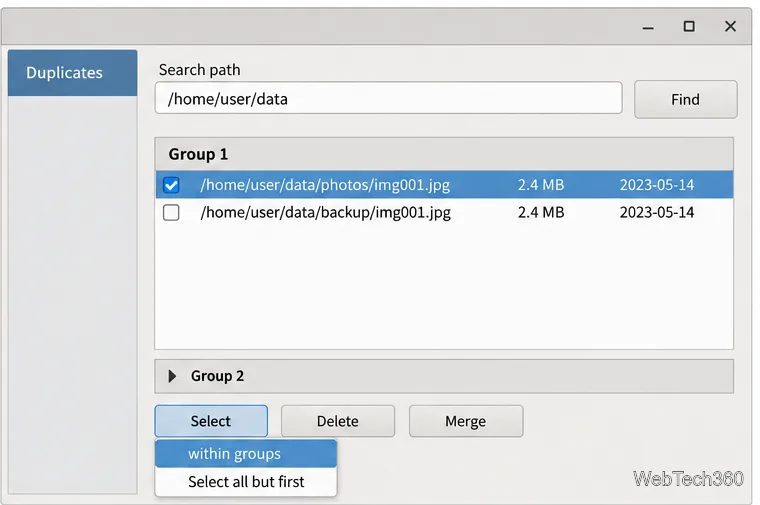Click the Merge button
Viewport: 760px width, 505px height.
[x=466, y=421]
